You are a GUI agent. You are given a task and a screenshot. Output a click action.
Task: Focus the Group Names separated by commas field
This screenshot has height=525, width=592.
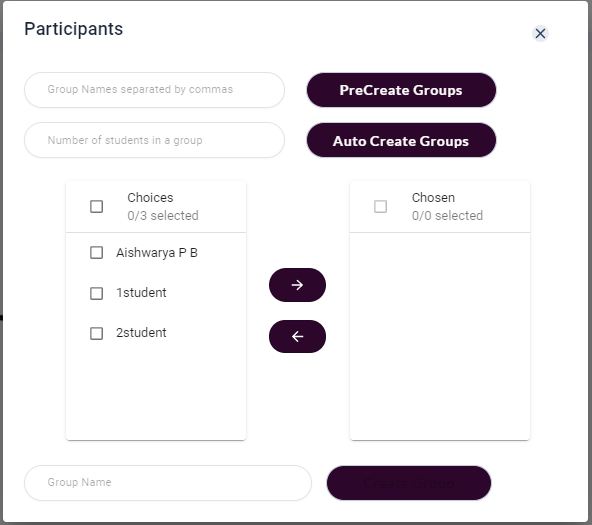[x=154, y=90]
